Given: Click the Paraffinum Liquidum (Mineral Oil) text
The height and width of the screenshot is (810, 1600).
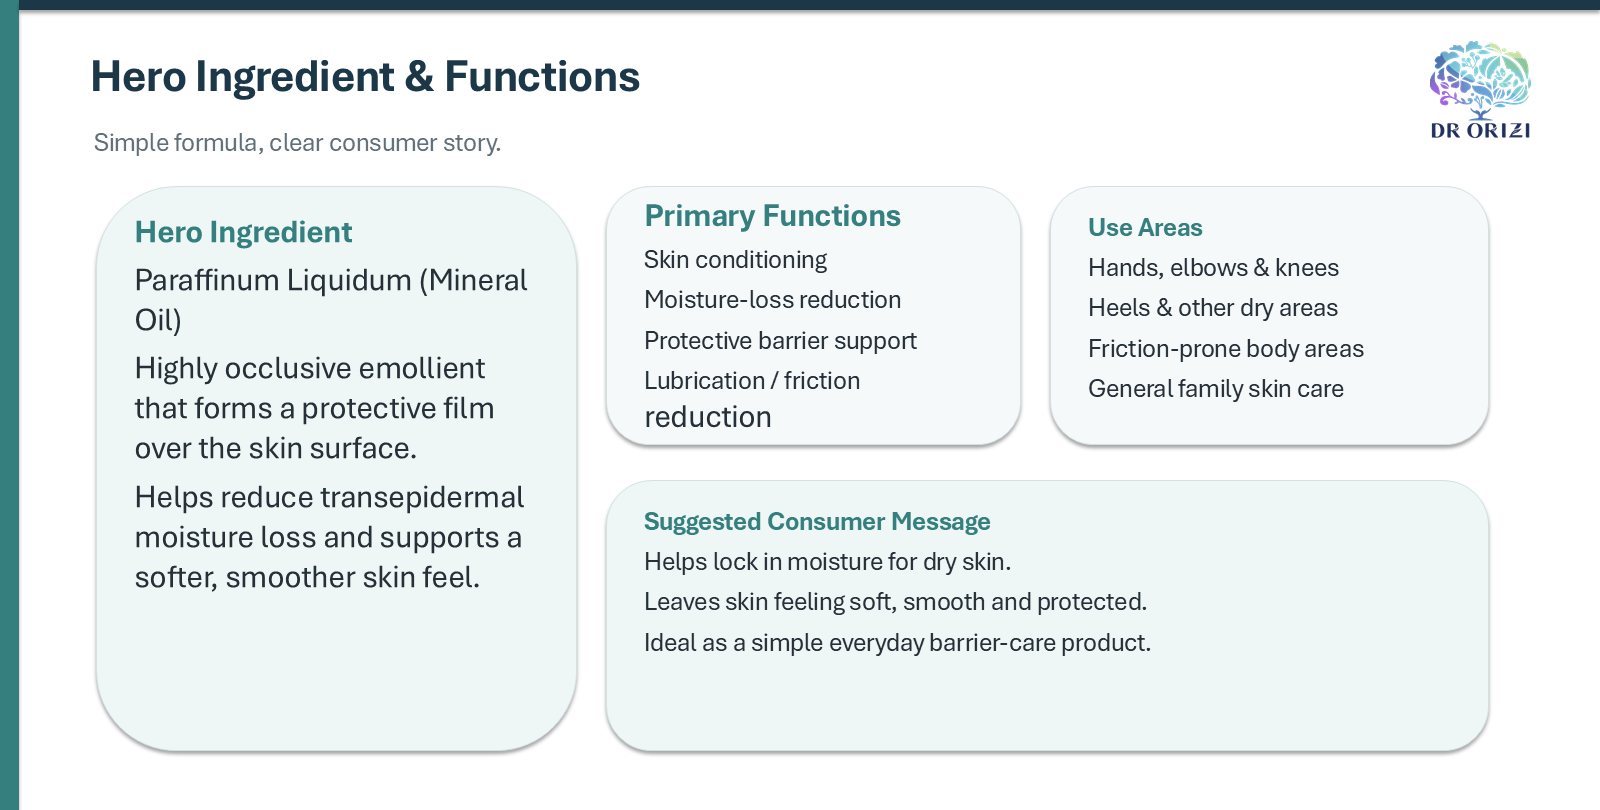Looking at the screenshot, I should click(x=331, y=300).
